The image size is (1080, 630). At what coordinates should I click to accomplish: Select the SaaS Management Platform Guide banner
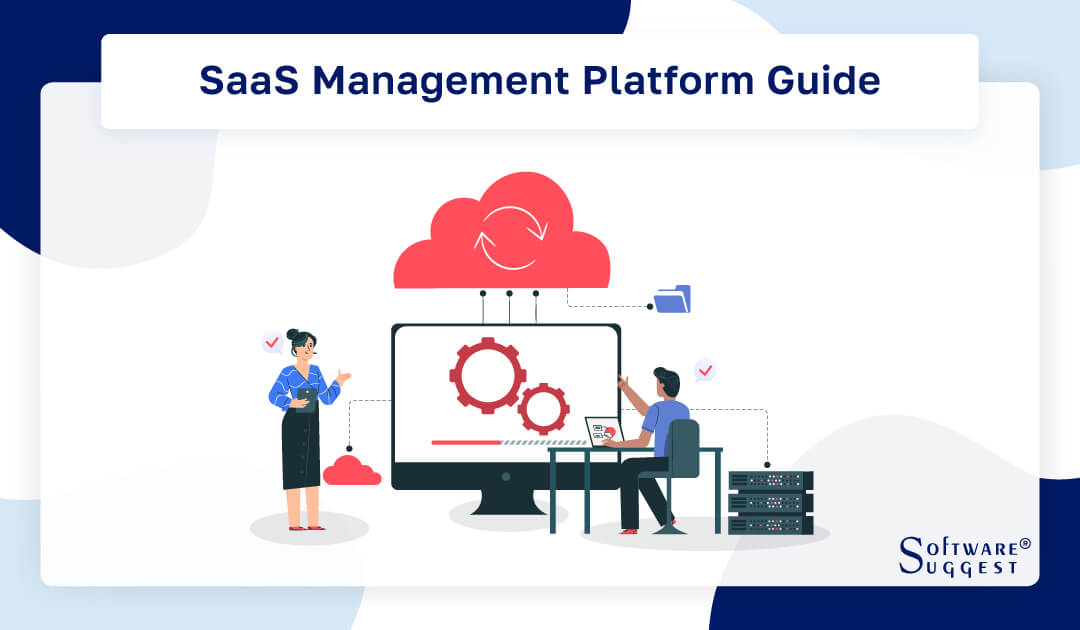pos(540,80)
